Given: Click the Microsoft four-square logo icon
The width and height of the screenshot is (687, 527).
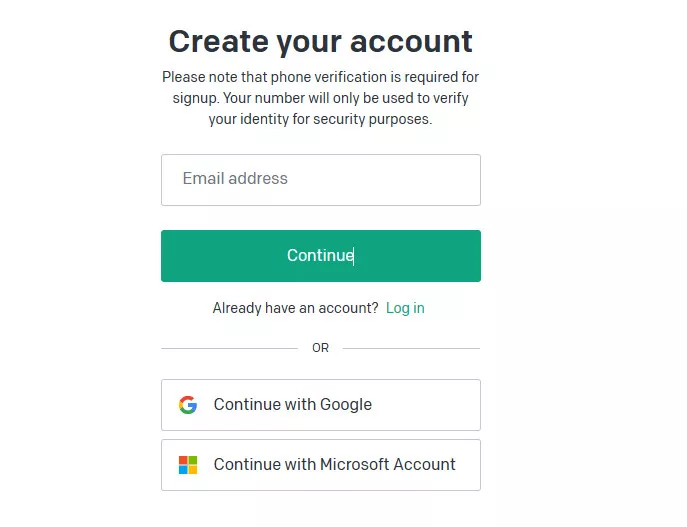Looking at the screenshot, I should click(188, 465).
